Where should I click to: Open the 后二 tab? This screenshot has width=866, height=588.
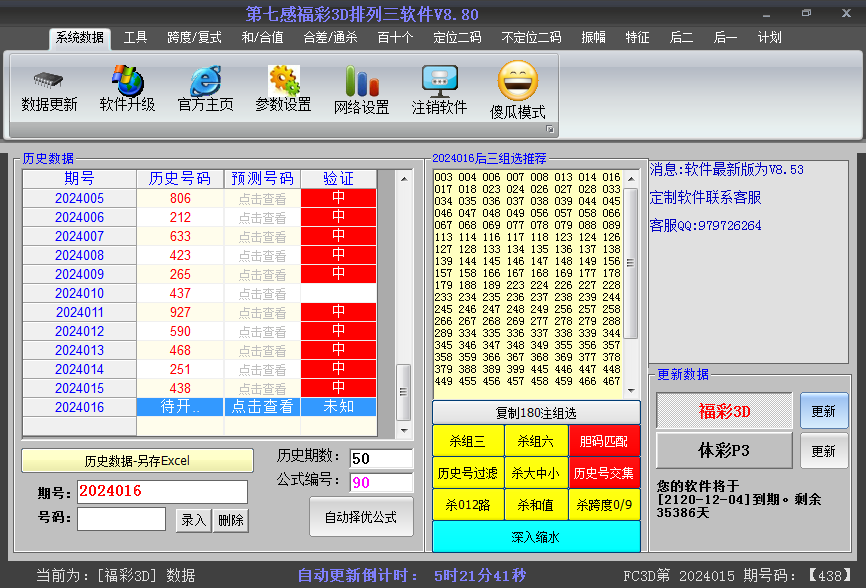tap(682, 38)
